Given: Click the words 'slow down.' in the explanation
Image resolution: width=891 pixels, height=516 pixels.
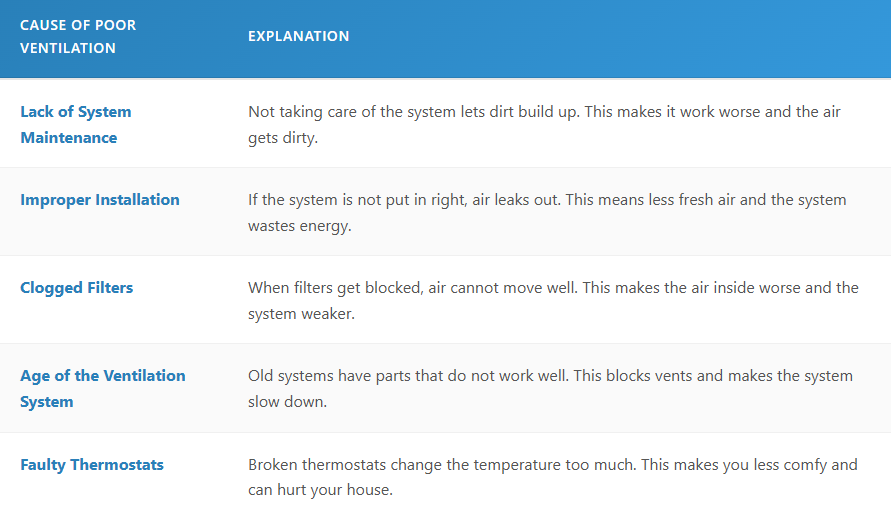Looking at the screenshot, I should point(285,401).
